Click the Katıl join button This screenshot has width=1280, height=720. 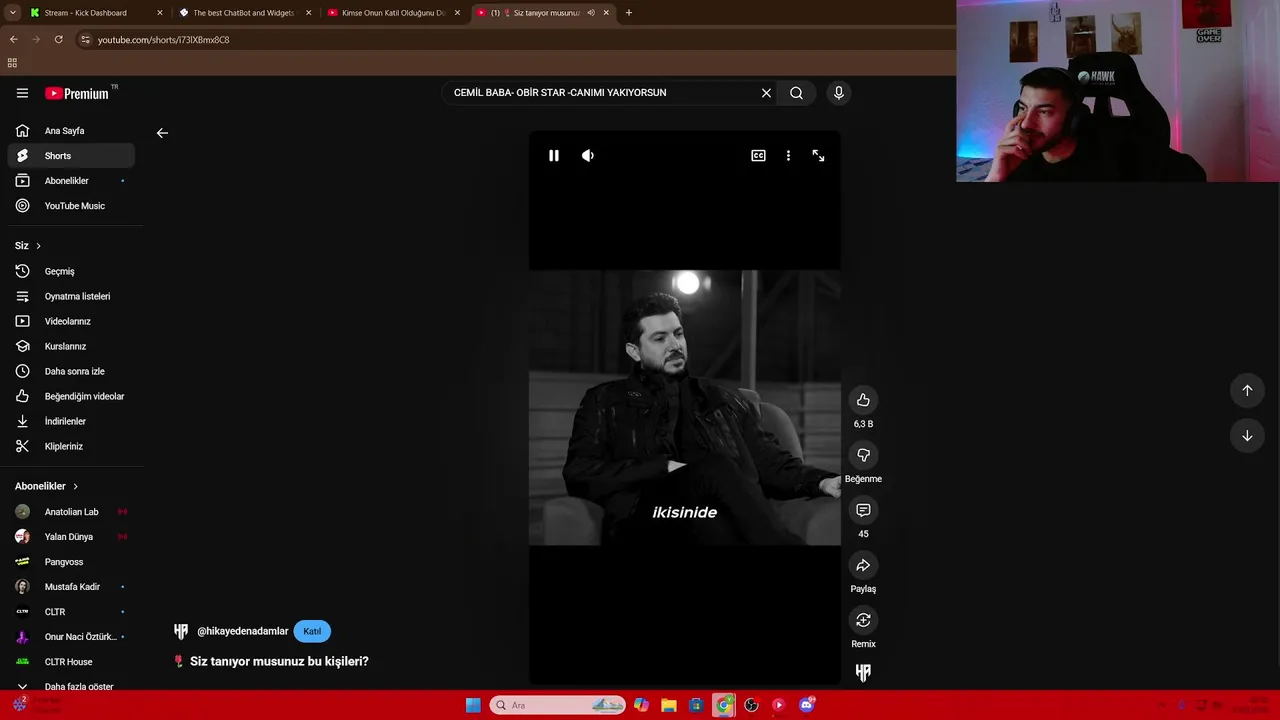click(312, 632)
